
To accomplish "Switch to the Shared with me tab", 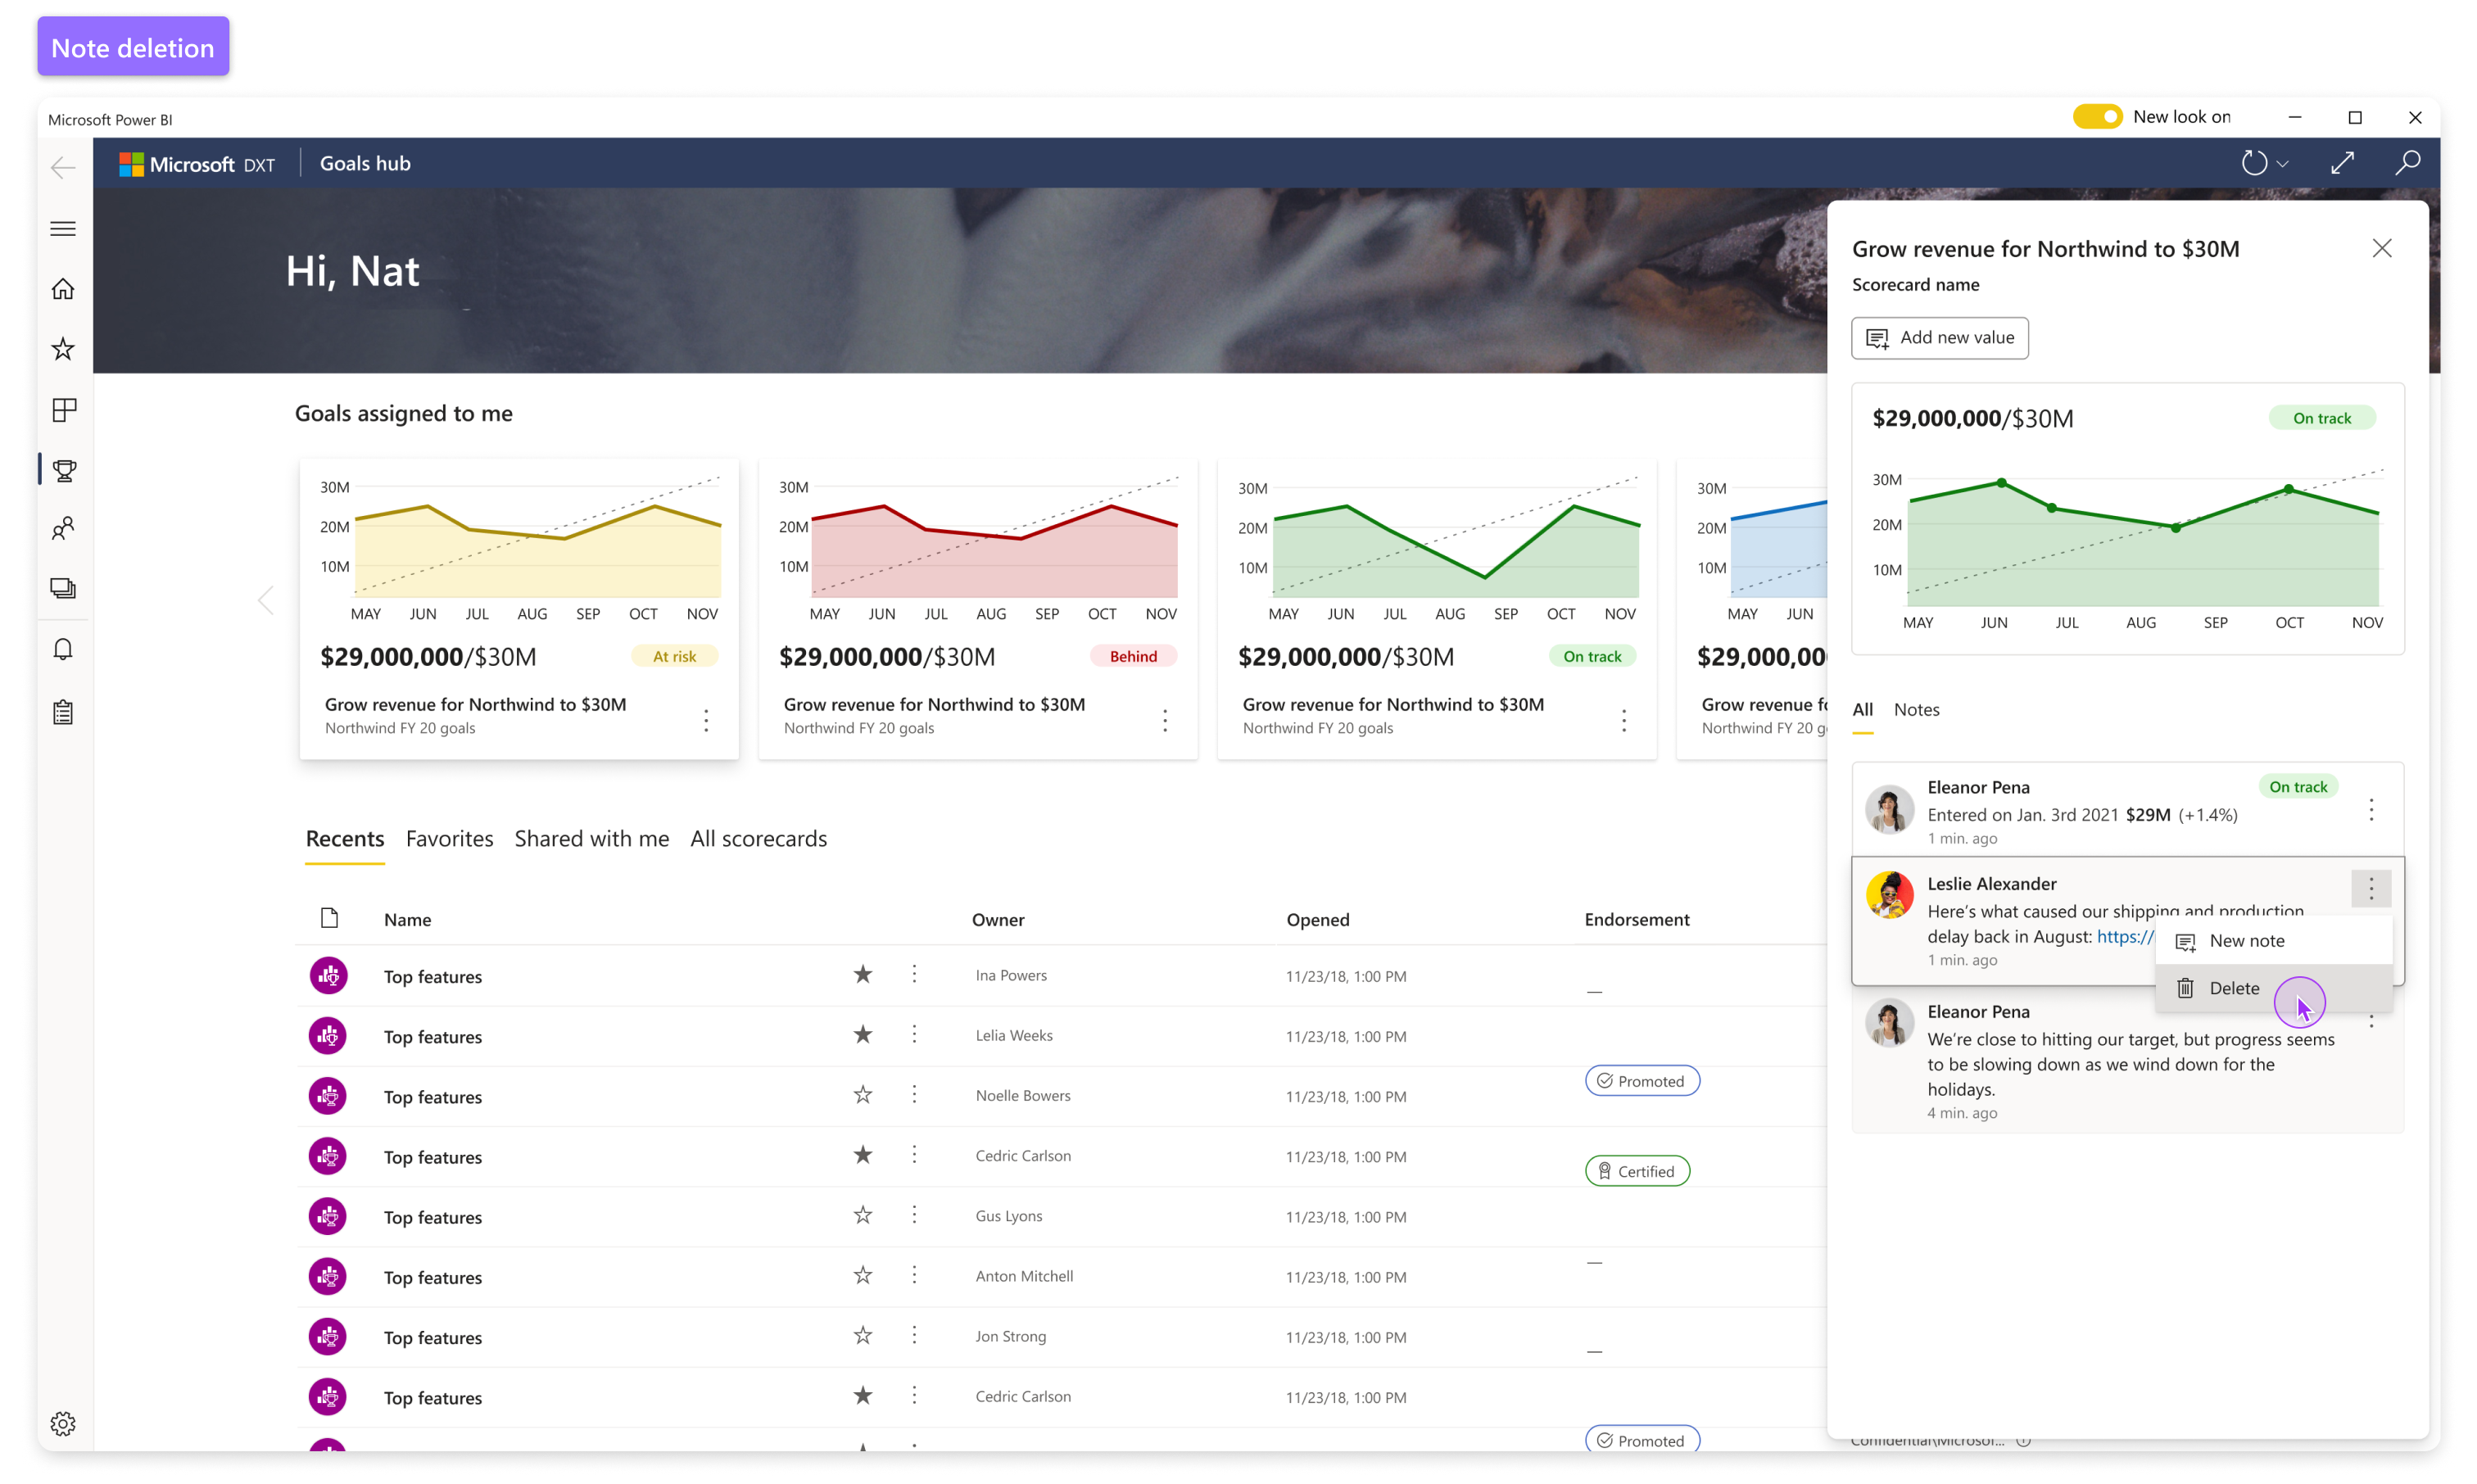I will [591, 839].
